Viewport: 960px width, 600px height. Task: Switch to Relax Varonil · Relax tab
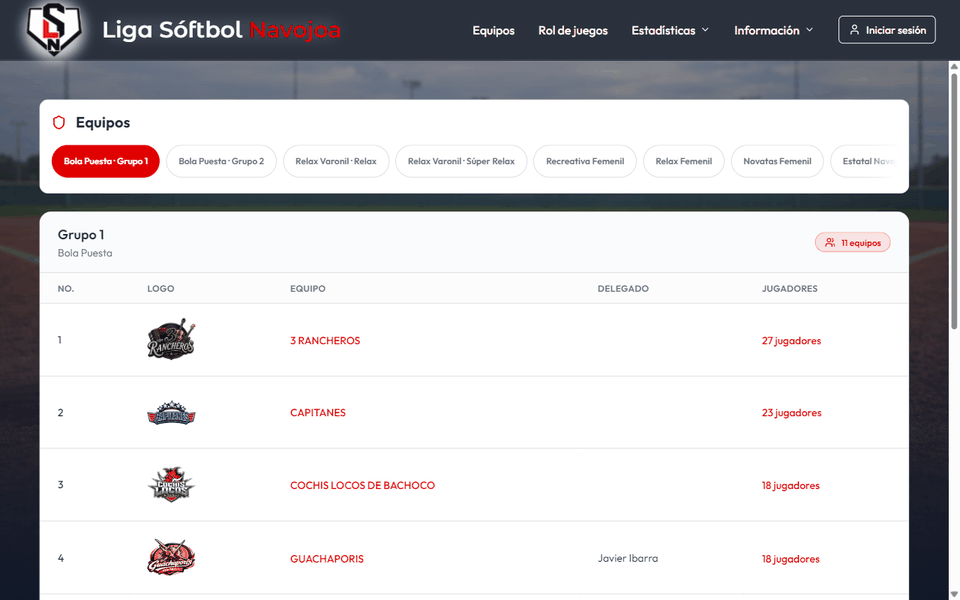336,161
